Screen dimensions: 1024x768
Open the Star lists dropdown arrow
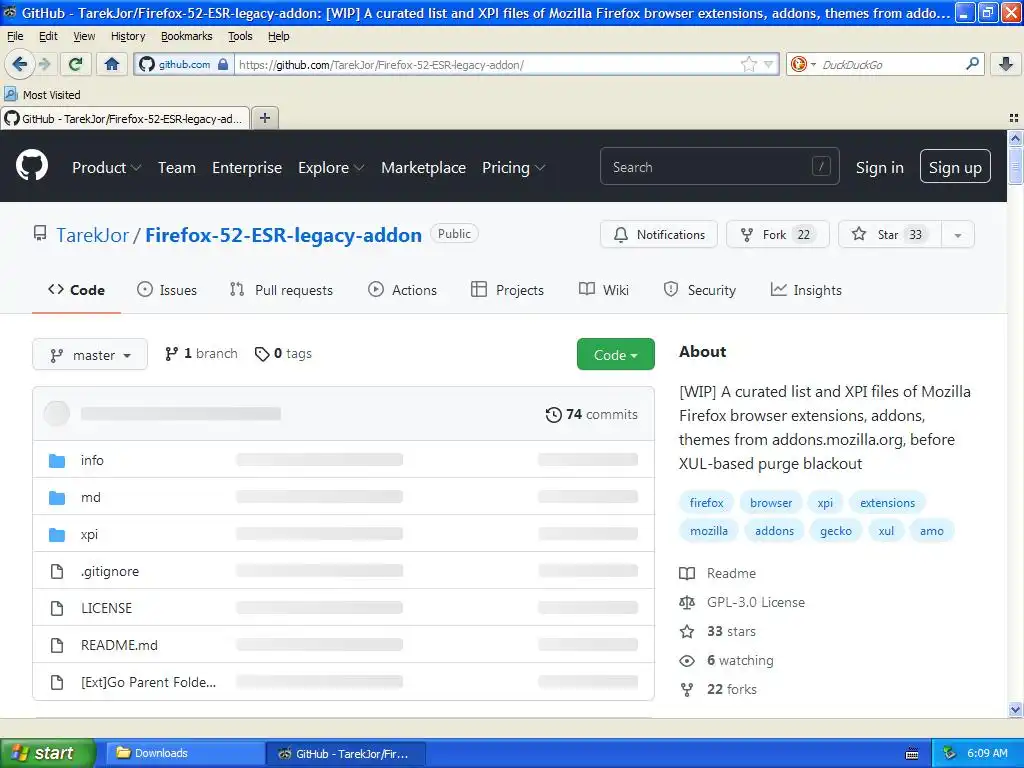(958, 234)
